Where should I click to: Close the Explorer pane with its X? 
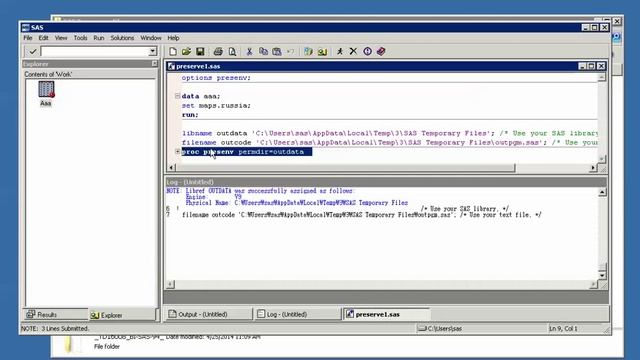155,64
